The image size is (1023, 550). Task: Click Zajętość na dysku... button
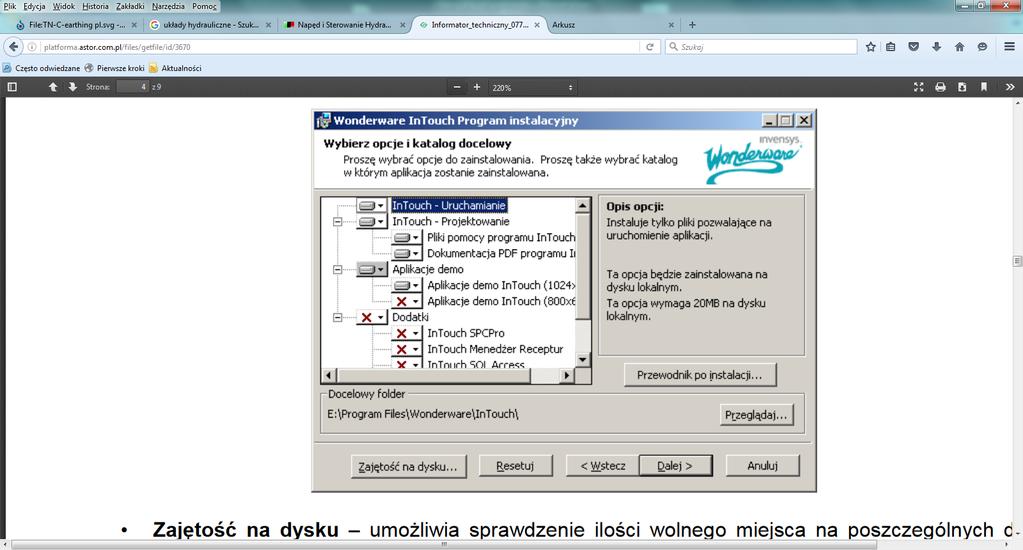pos(408,466)
